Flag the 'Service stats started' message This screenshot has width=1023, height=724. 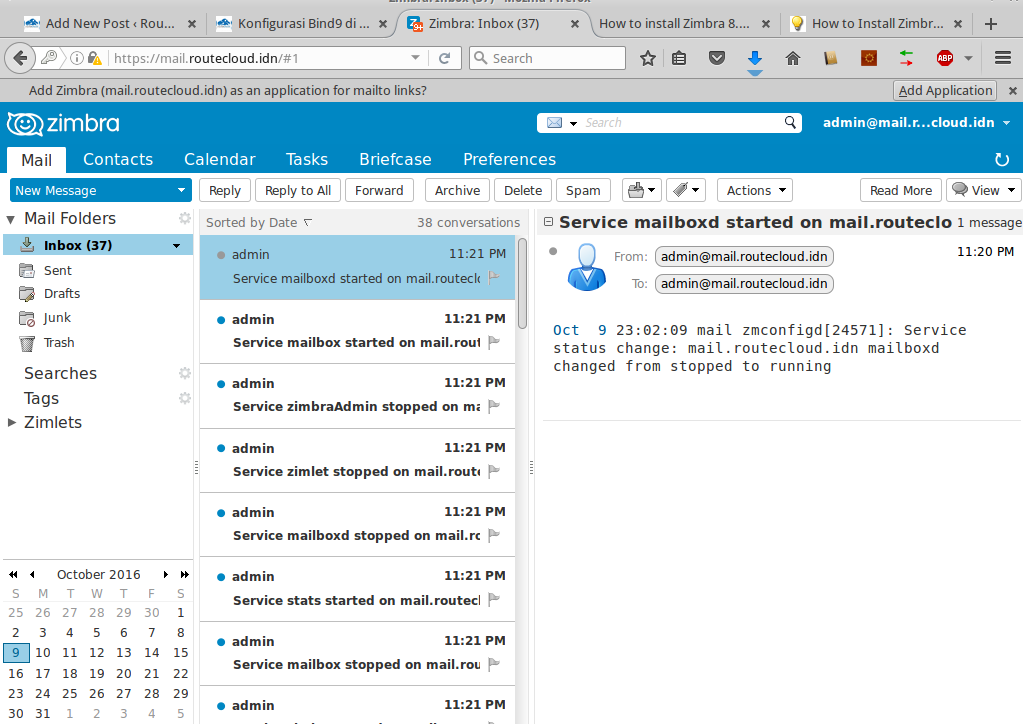[x=494, y=599]
